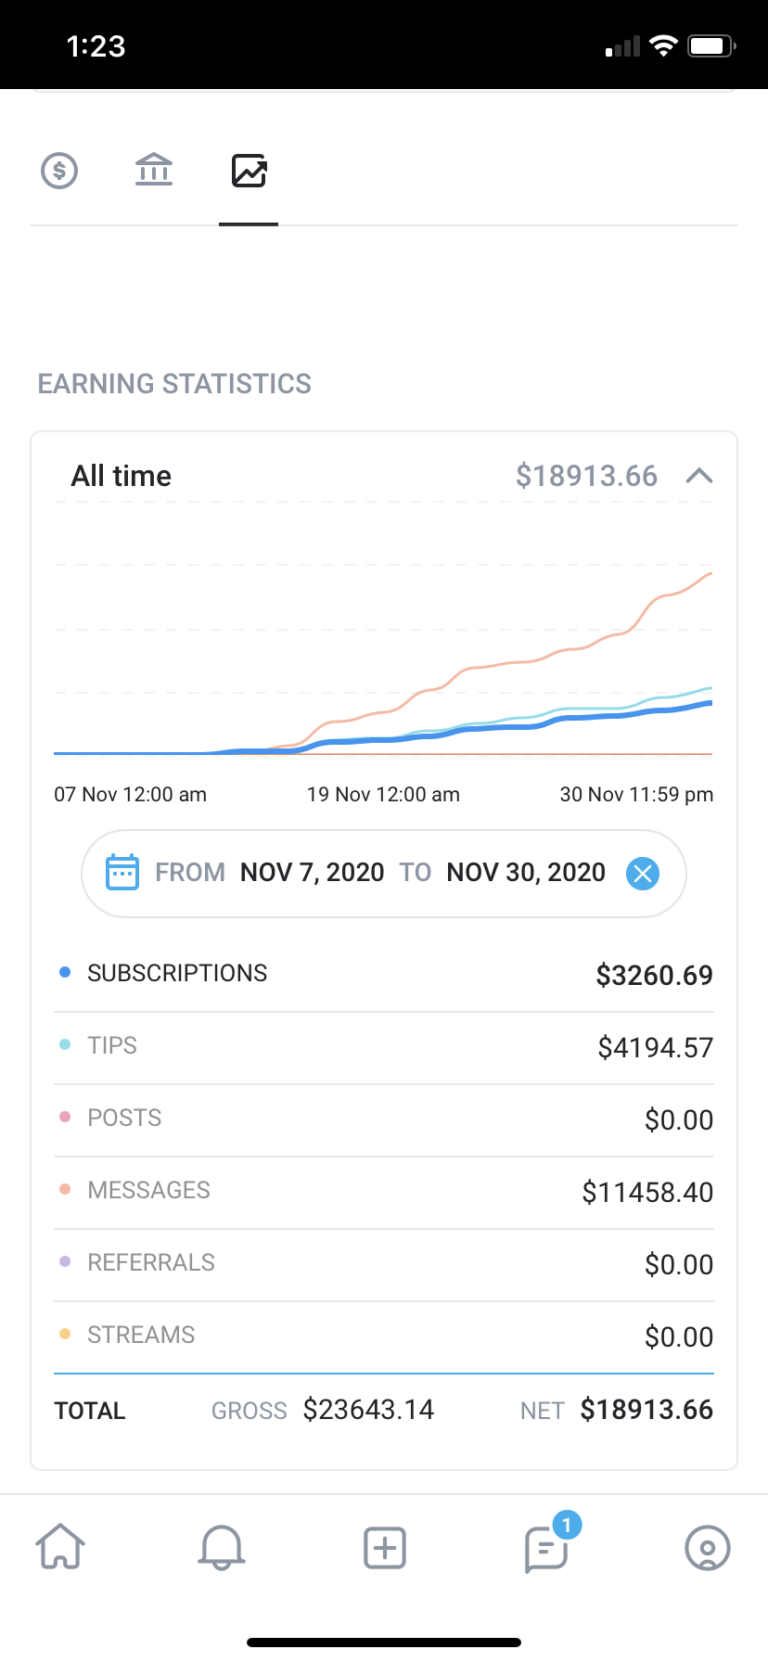
Task: Create a new post
Action: pos(384,1548)
